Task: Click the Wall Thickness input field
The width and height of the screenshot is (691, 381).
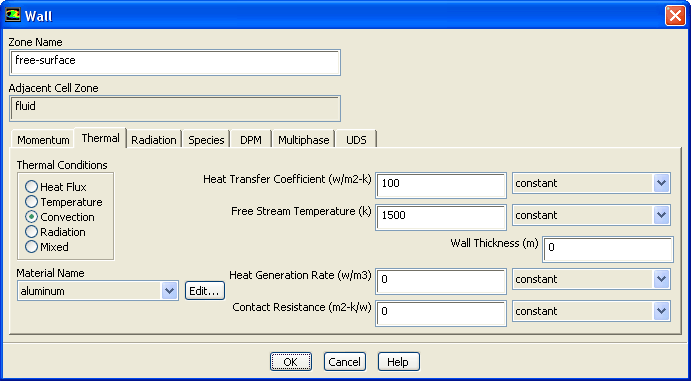Action: point(608,250)
